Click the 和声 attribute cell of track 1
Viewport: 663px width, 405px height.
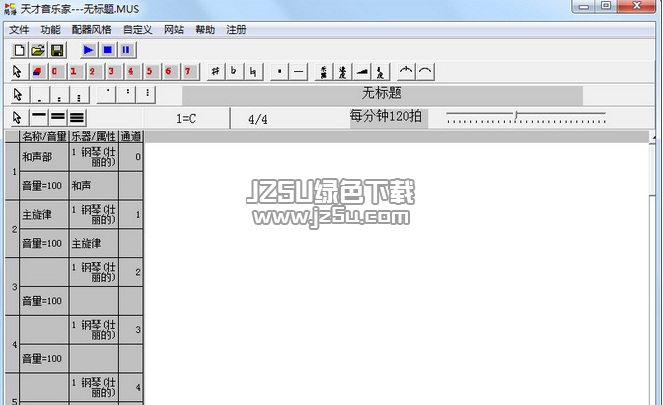point(94,186)
